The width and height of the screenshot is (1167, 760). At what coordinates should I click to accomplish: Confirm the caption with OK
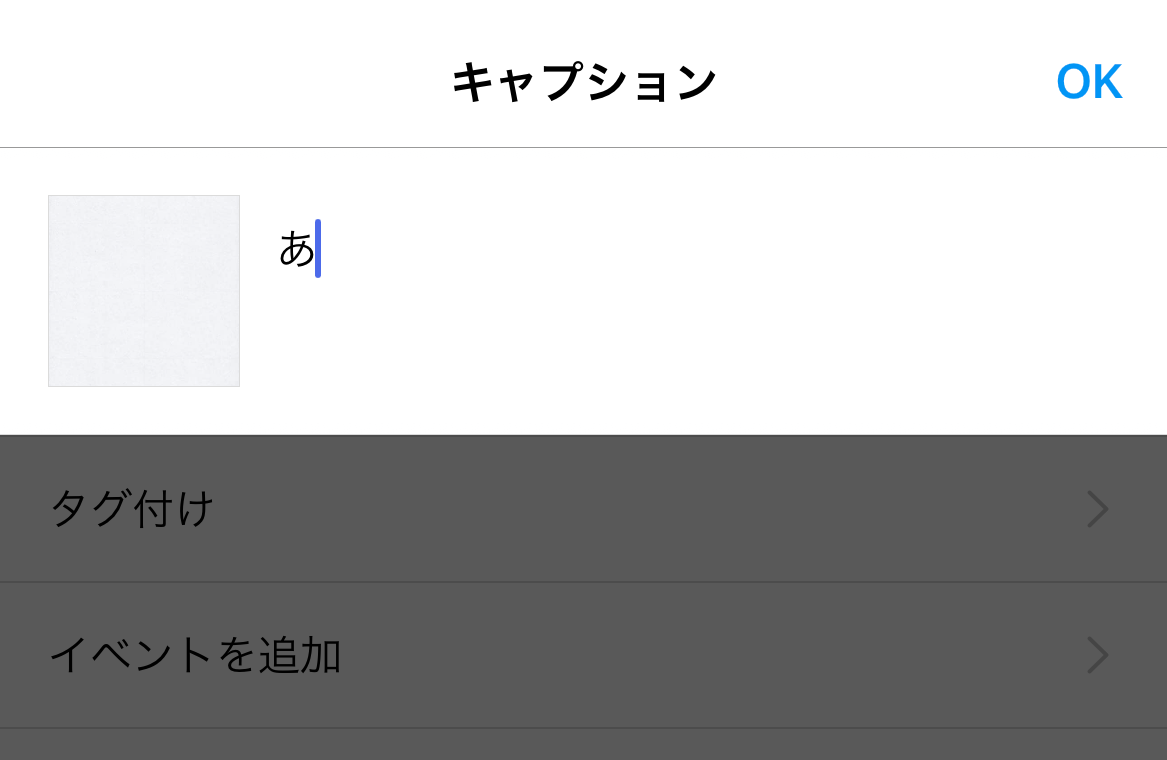click(x=1089, y=81)
